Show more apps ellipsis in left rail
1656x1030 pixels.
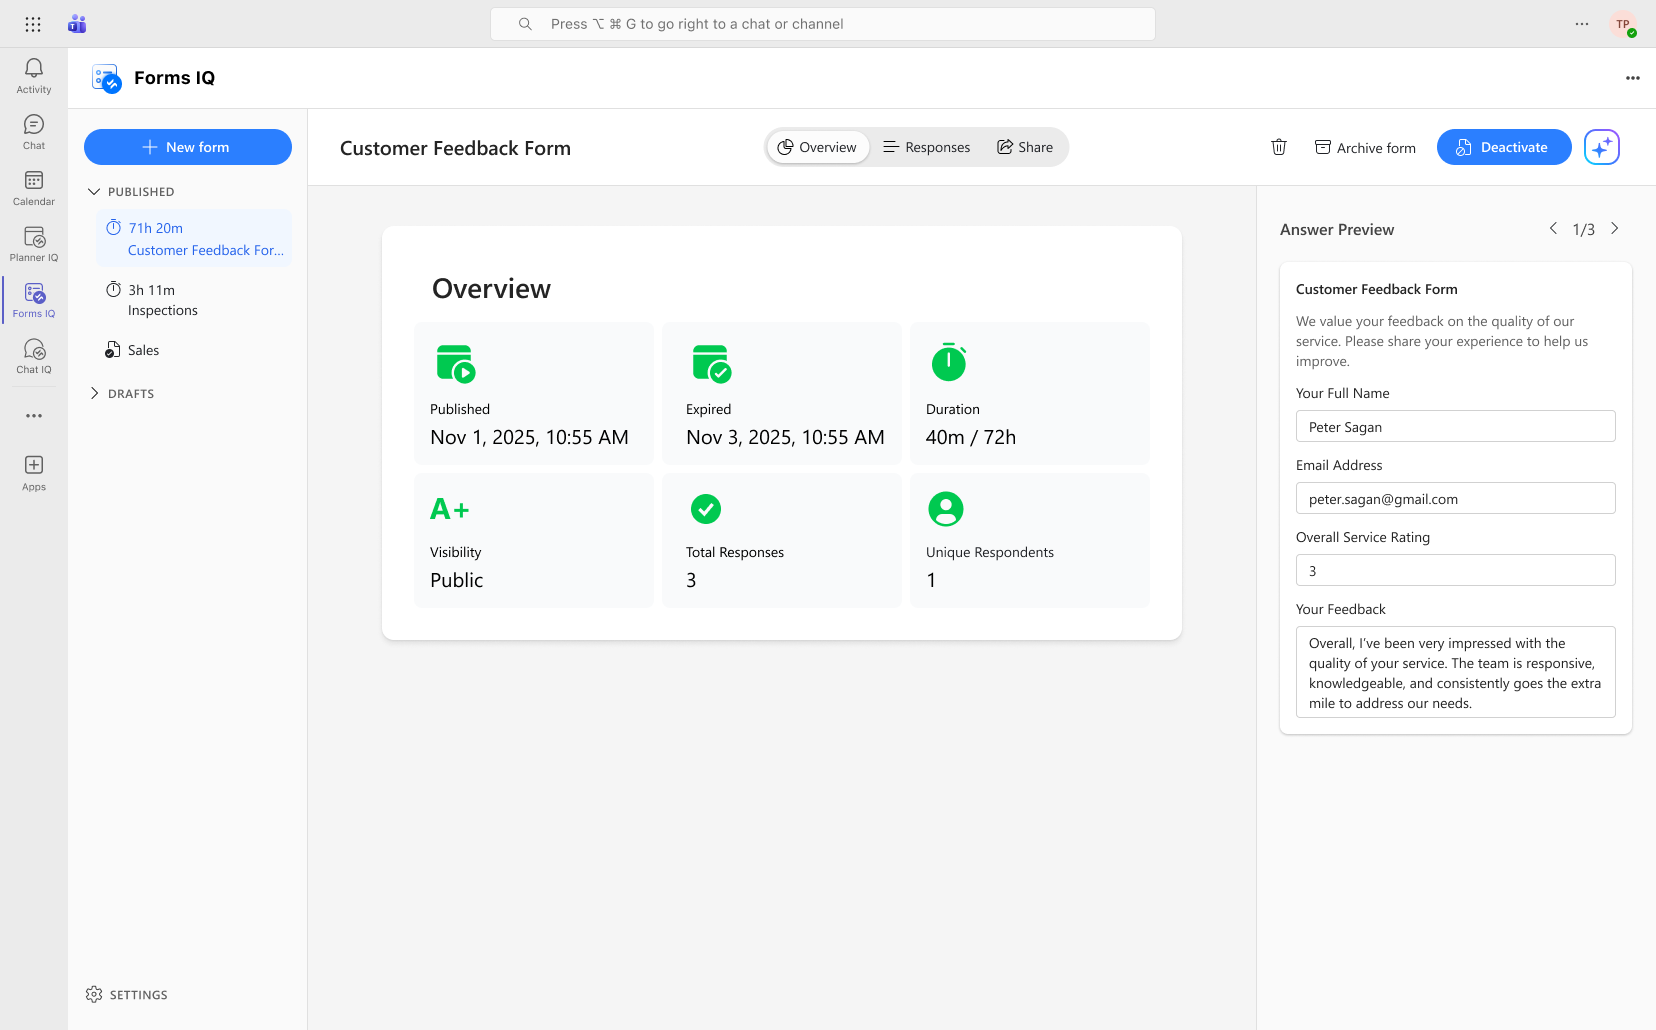point(34,415)
